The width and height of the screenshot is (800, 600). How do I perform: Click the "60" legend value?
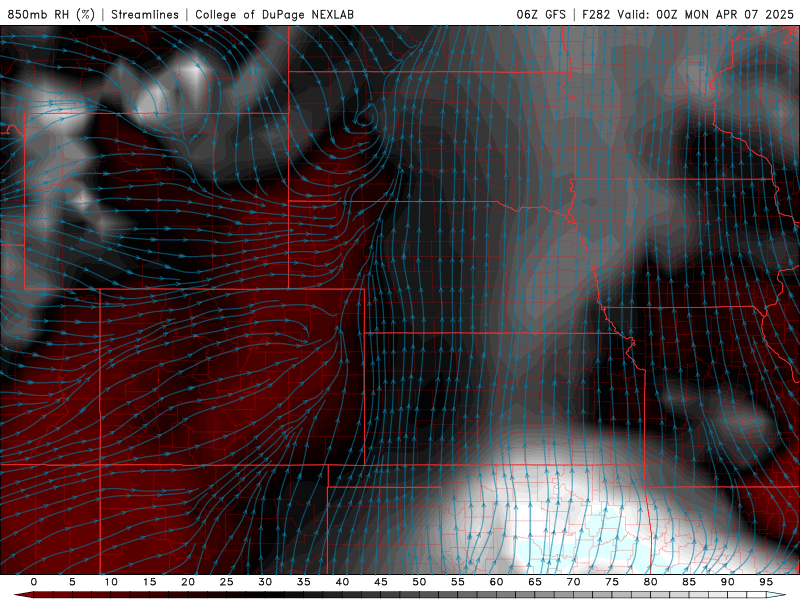[x=496, y=582]
